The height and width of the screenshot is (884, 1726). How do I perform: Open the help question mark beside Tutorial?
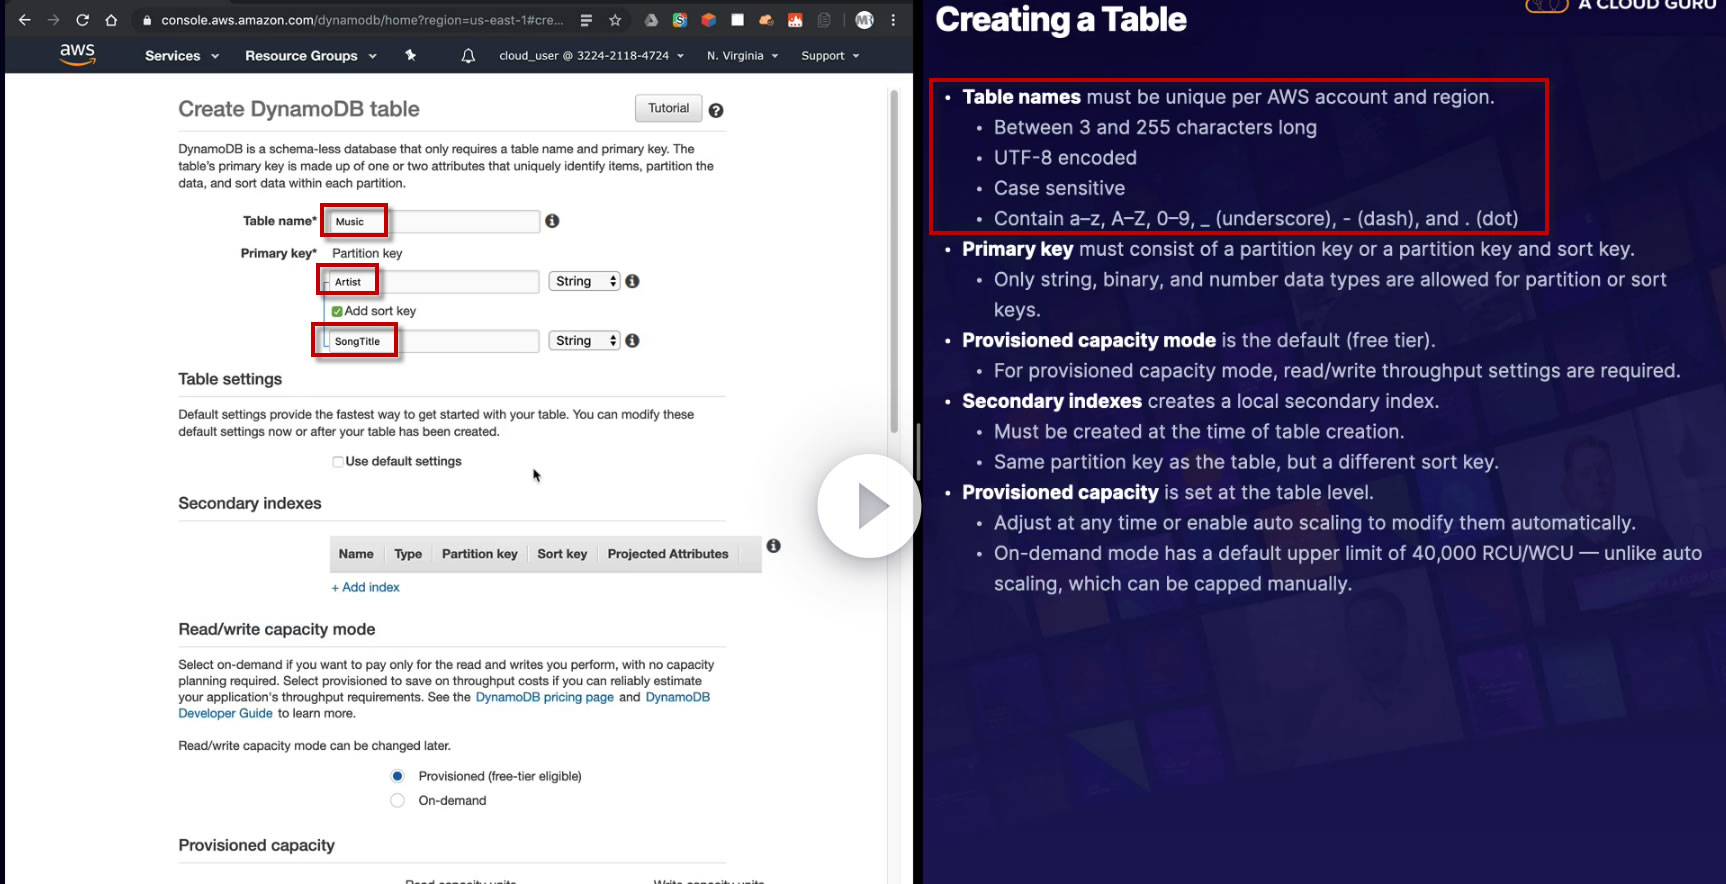click(x=716, y=110)
